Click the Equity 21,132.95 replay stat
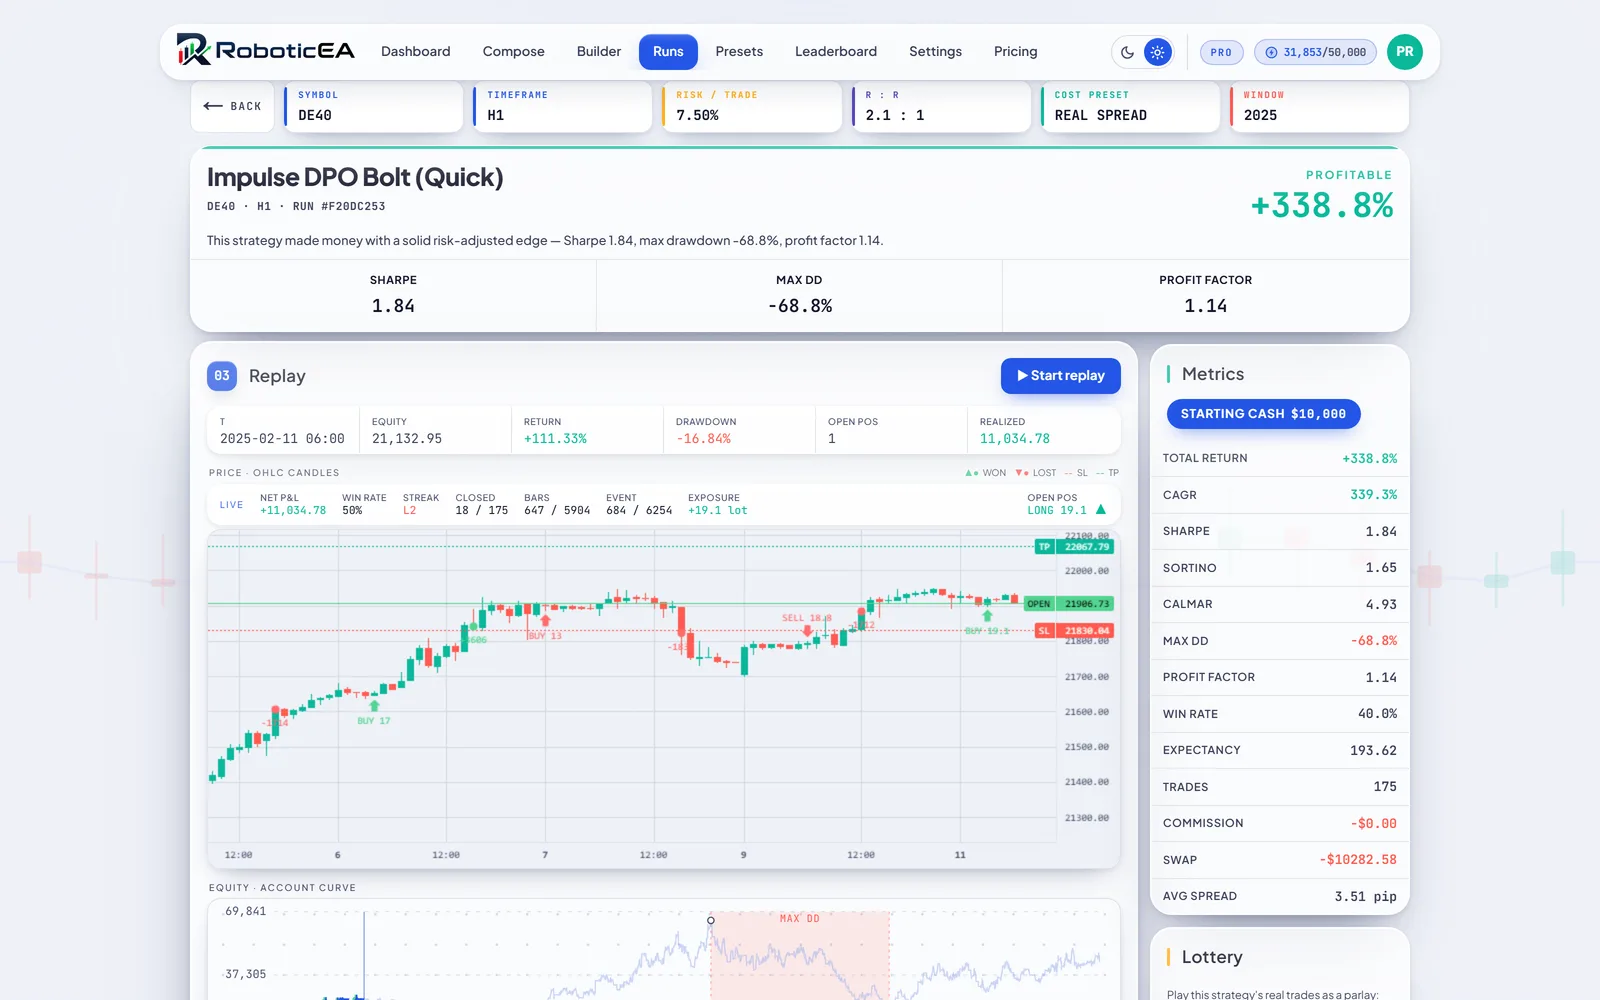The width and height of the screenshot is (1600, 1000). 435,430
